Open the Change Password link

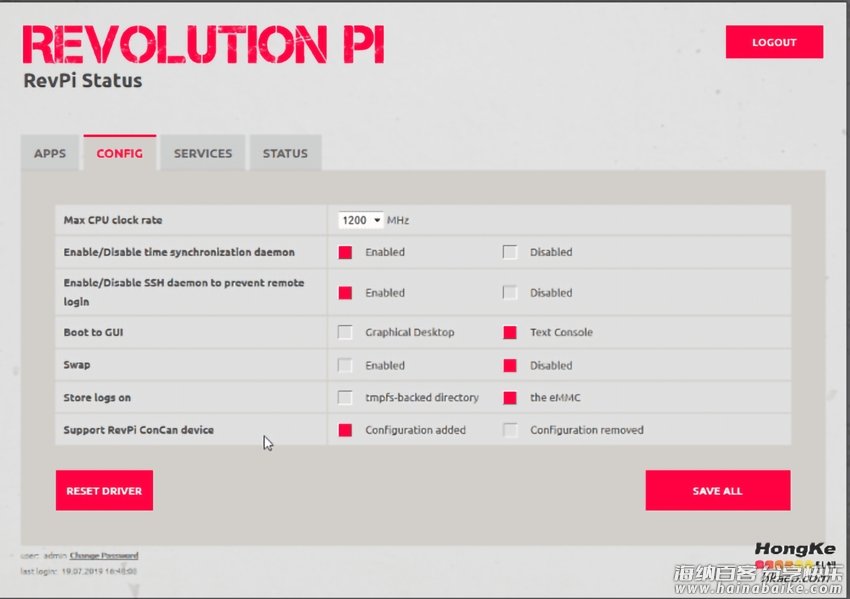pyautogui.click(x=104, y=556)
